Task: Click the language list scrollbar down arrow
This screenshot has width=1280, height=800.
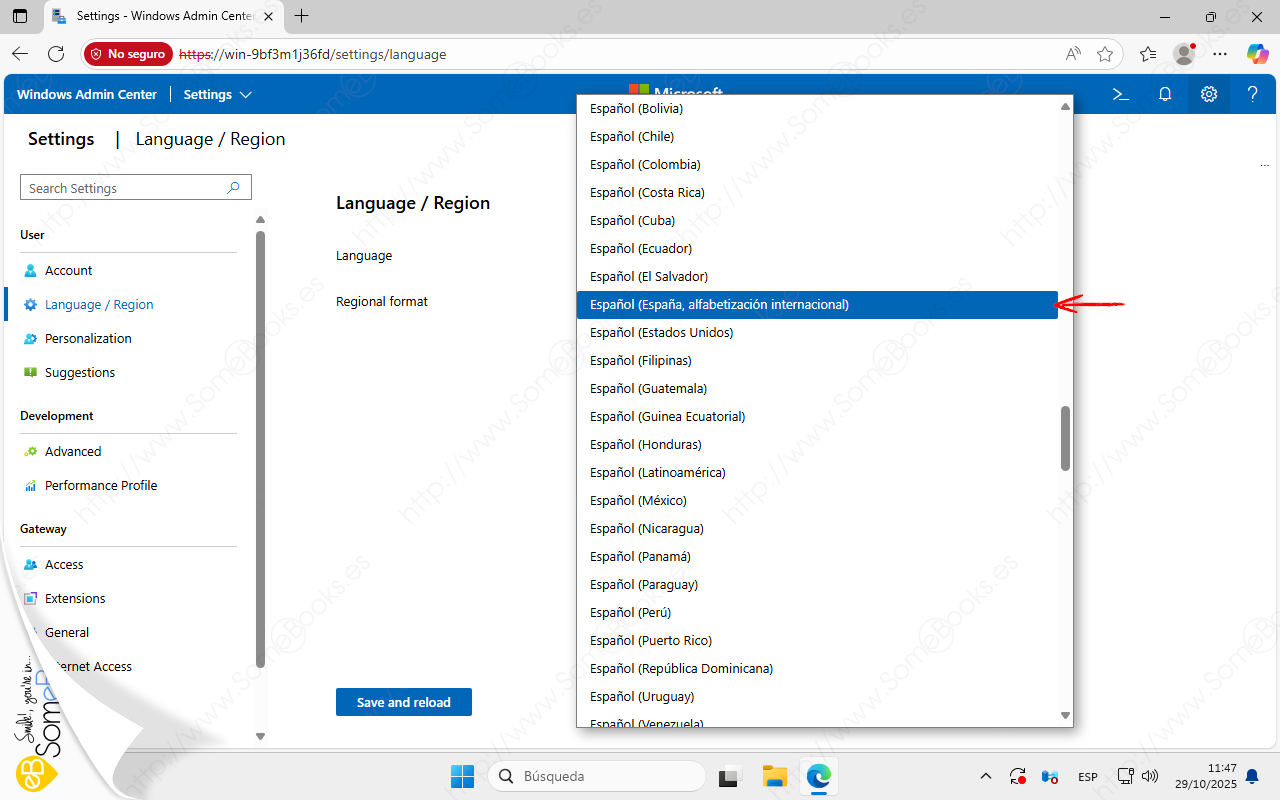Action: pos(1065,715)
